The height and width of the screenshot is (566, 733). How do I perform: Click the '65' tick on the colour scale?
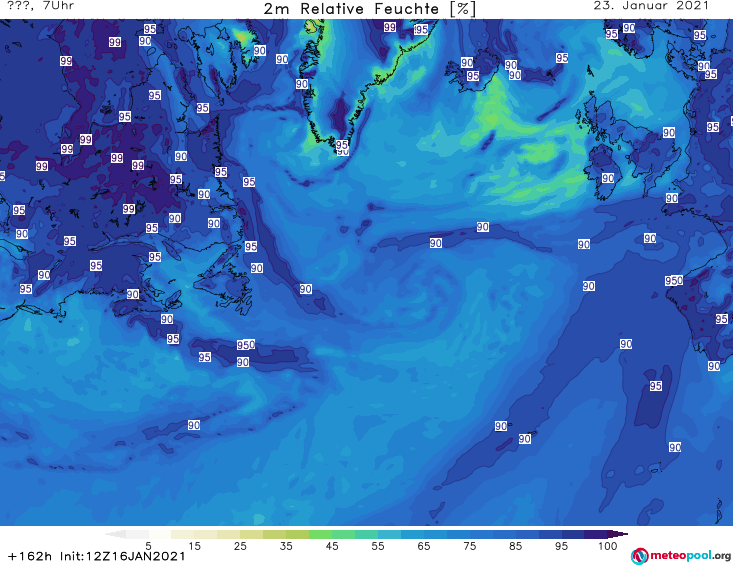click(424, 546)
